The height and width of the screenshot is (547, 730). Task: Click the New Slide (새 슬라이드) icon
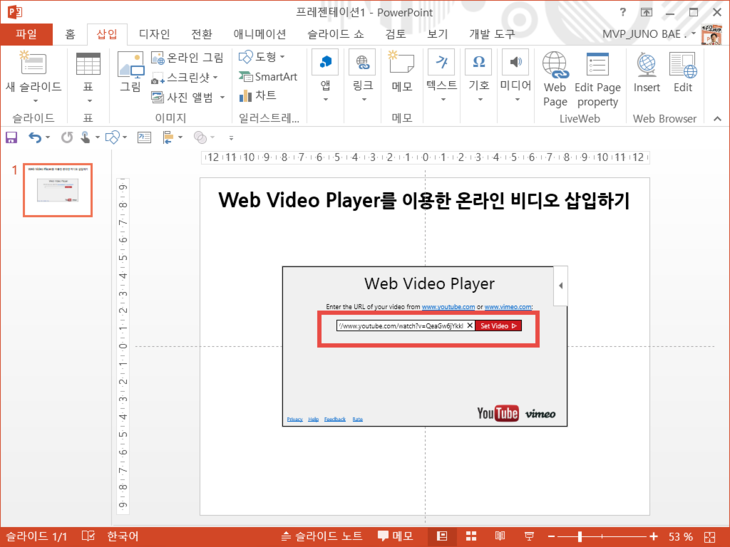(x=33, y=64)
